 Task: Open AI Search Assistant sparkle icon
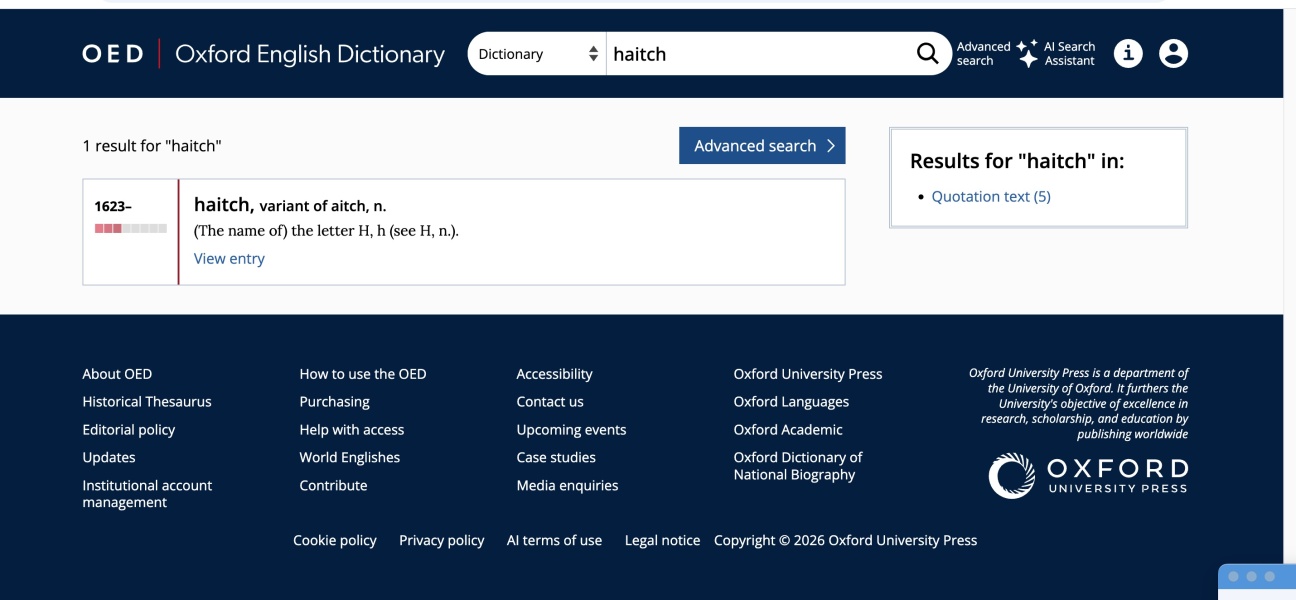[x=1027, y=54]
